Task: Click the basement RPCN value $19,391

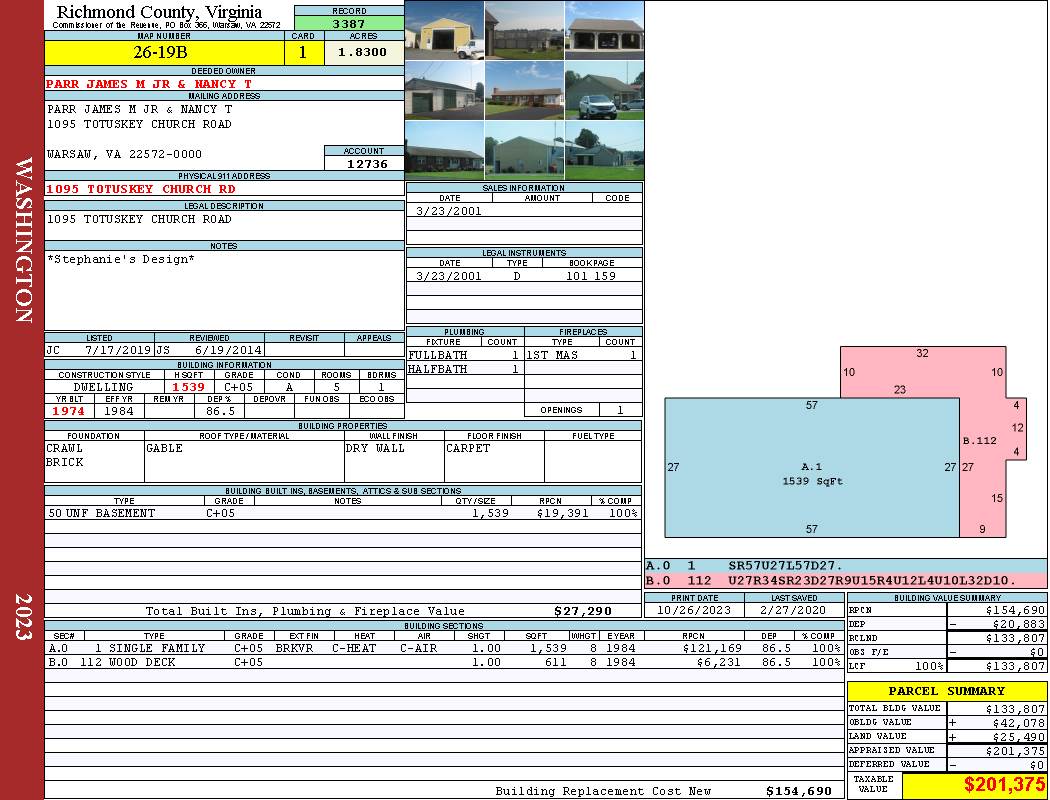Action: (562, 513)
